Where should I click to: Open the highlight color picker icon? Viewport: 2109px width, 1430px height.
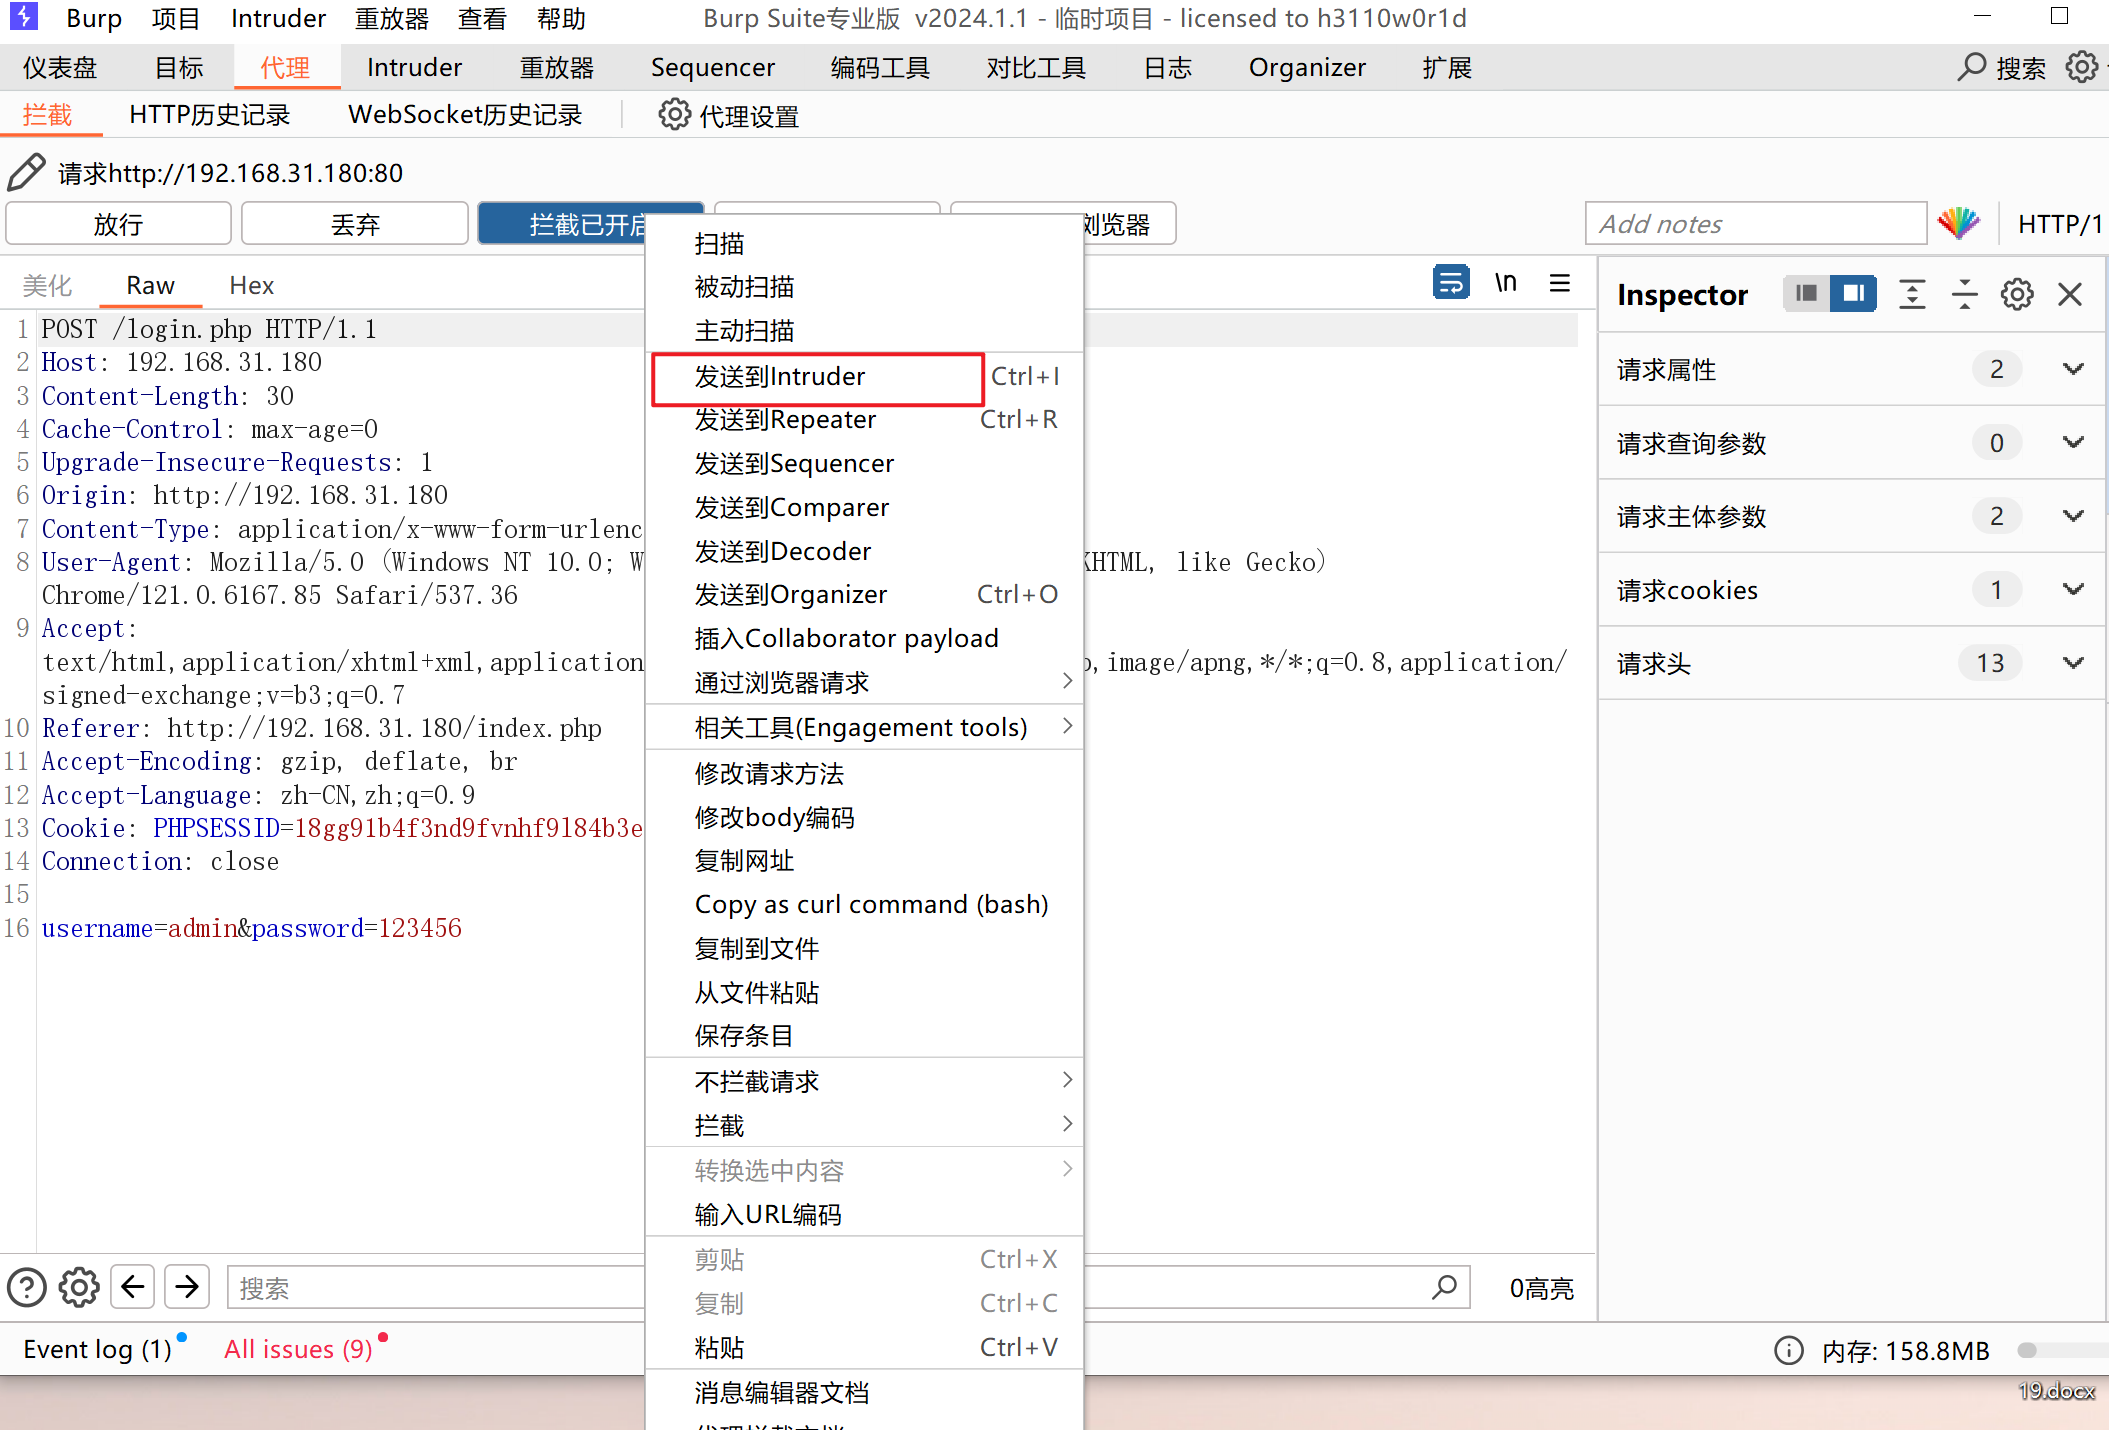1958,223
